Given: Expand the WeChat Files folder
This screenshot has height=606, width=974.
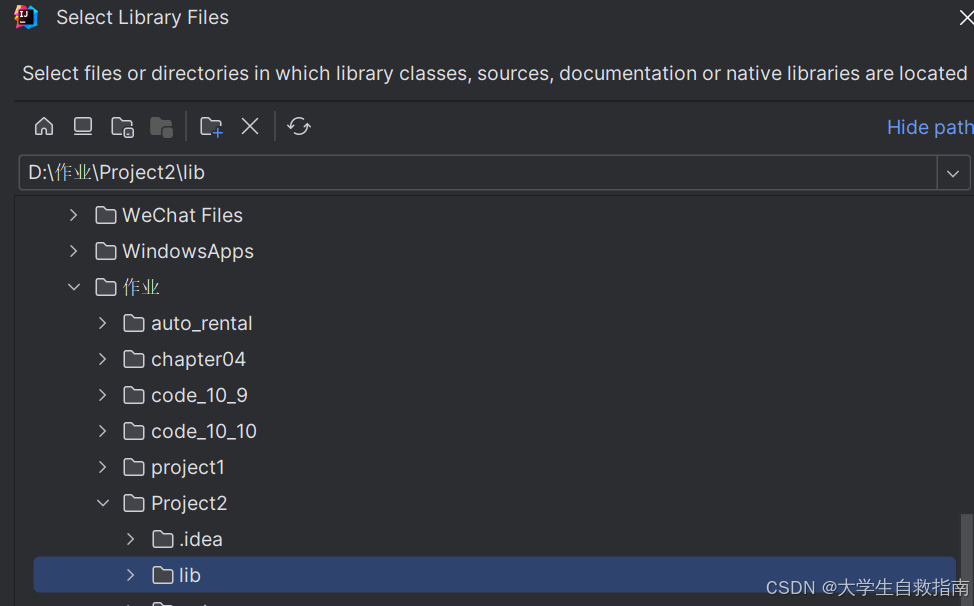Looking at the screenshot, I should tap(73, 215).
